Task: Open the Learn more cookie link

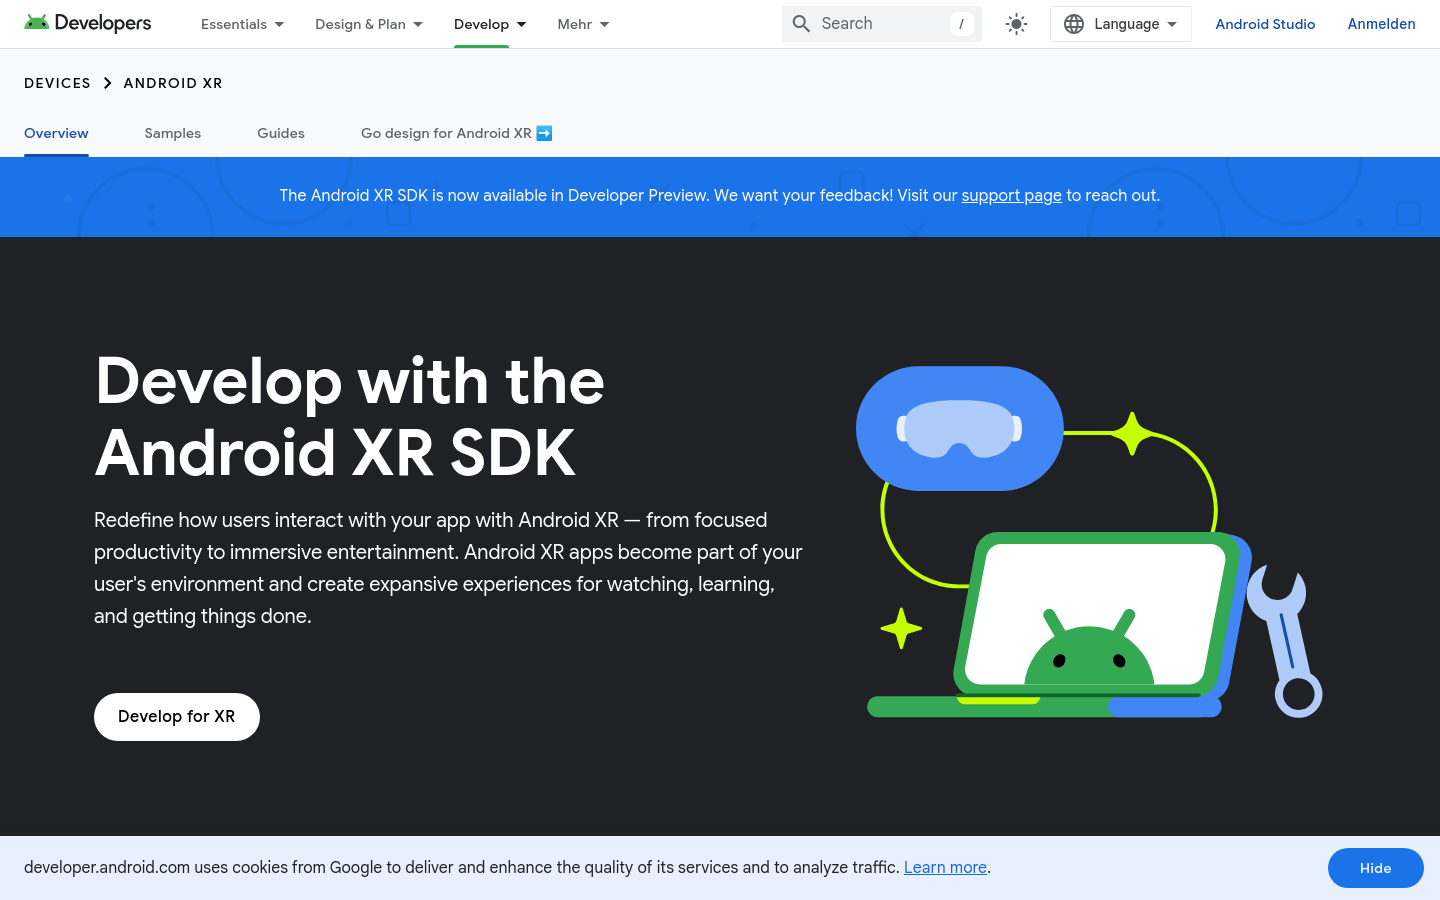Action: tap(945, 867)
